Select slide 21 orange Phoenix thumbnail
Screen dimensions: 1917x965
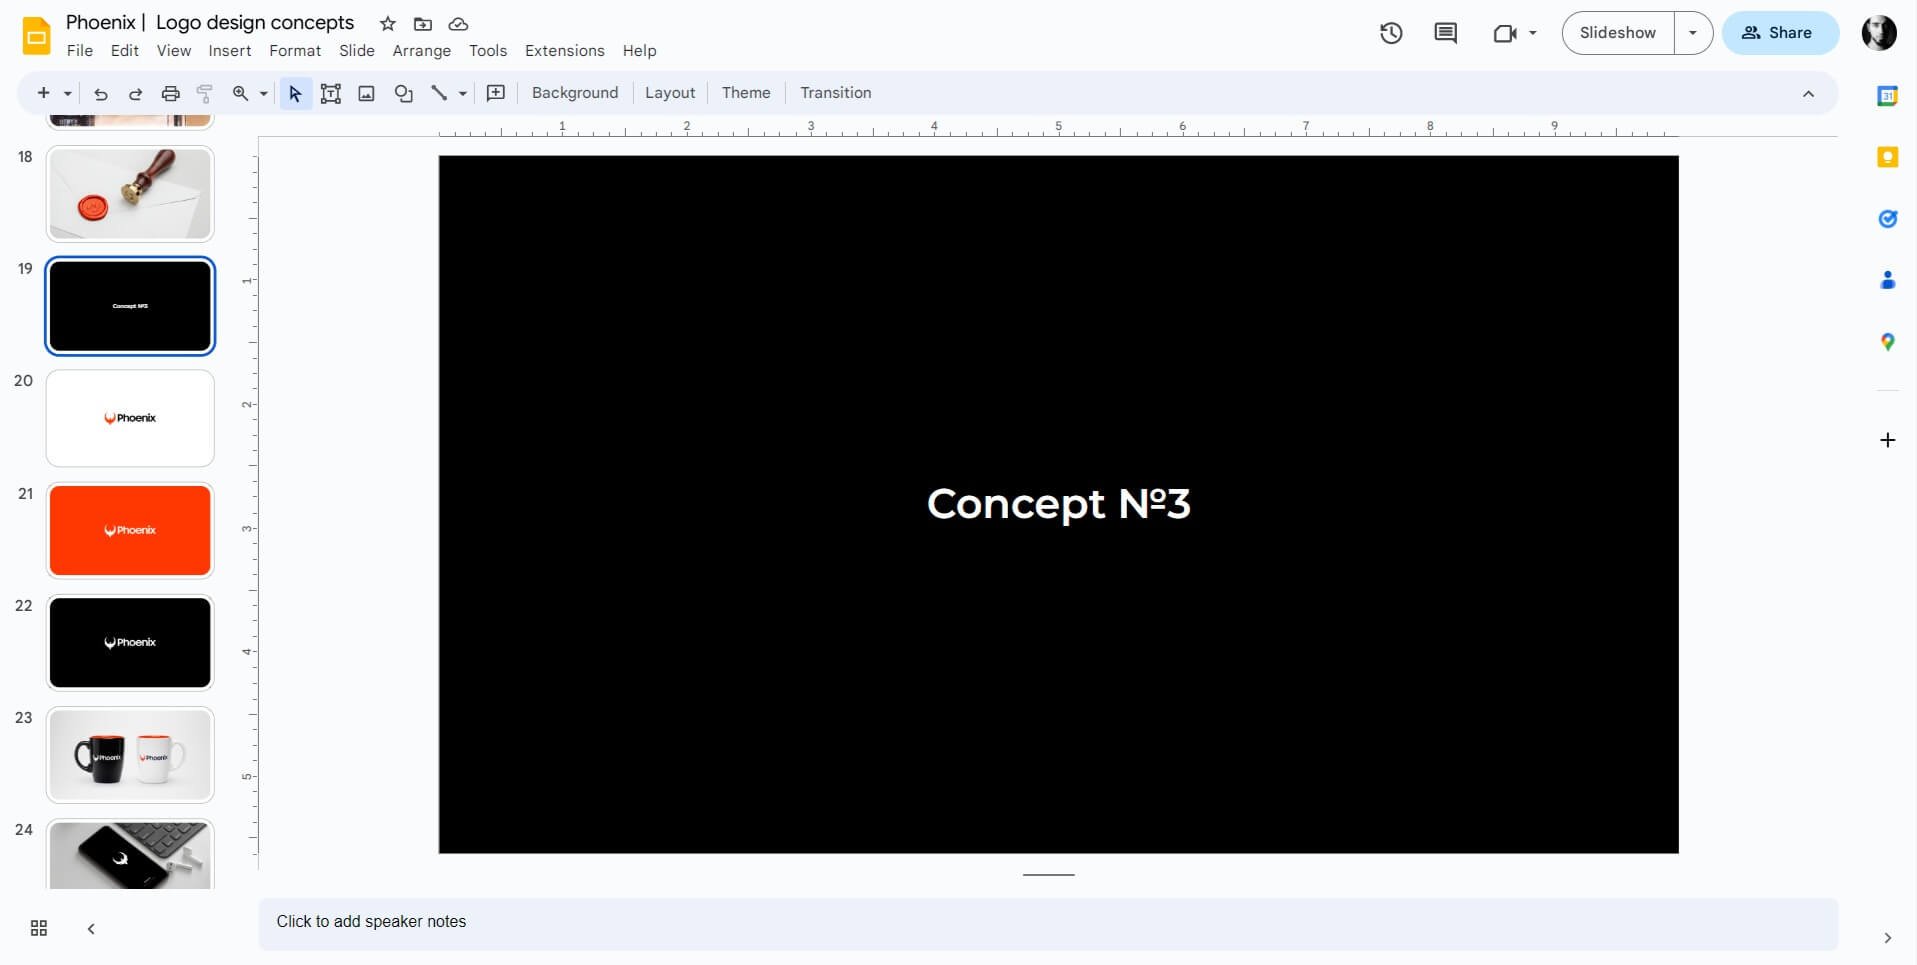(x=130, y=530)
